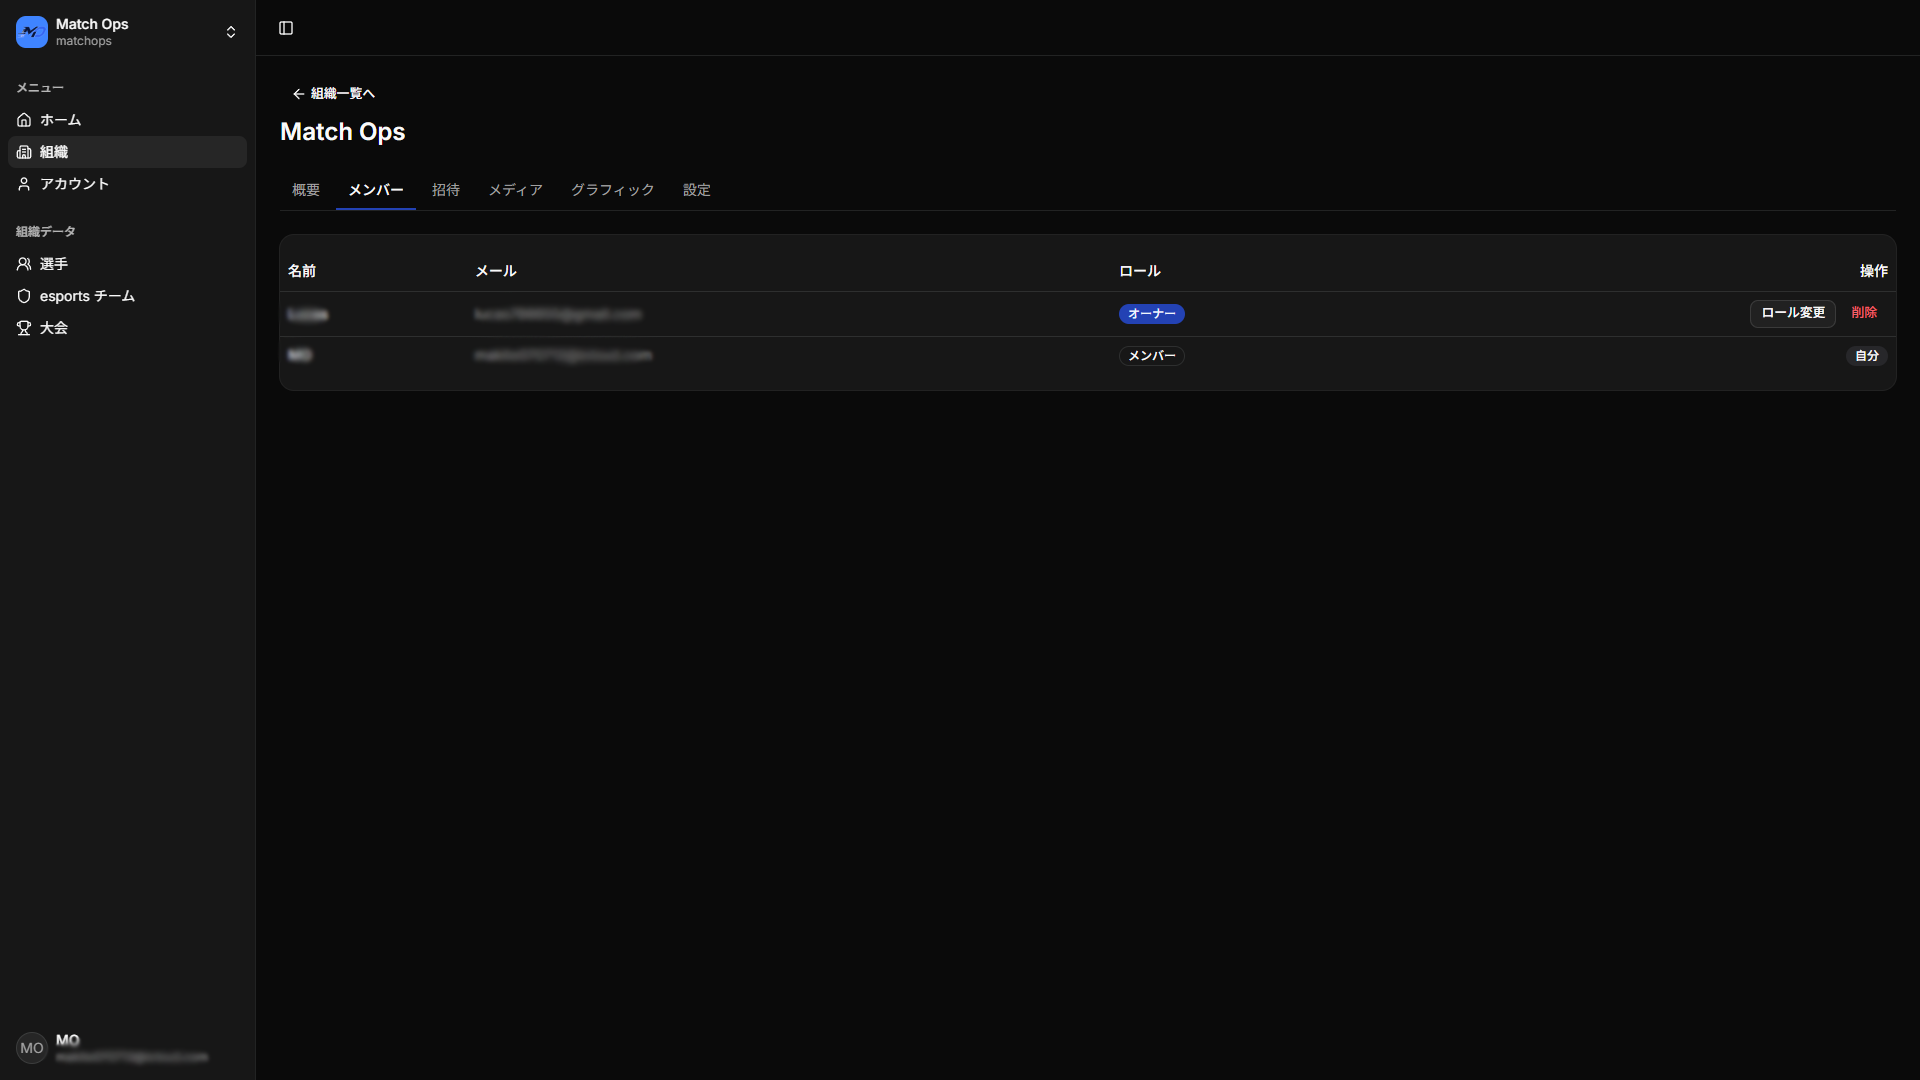Click the Match Ops page heading
The width and height of the screenshot is (1920, 1080).
coord(343,132)
